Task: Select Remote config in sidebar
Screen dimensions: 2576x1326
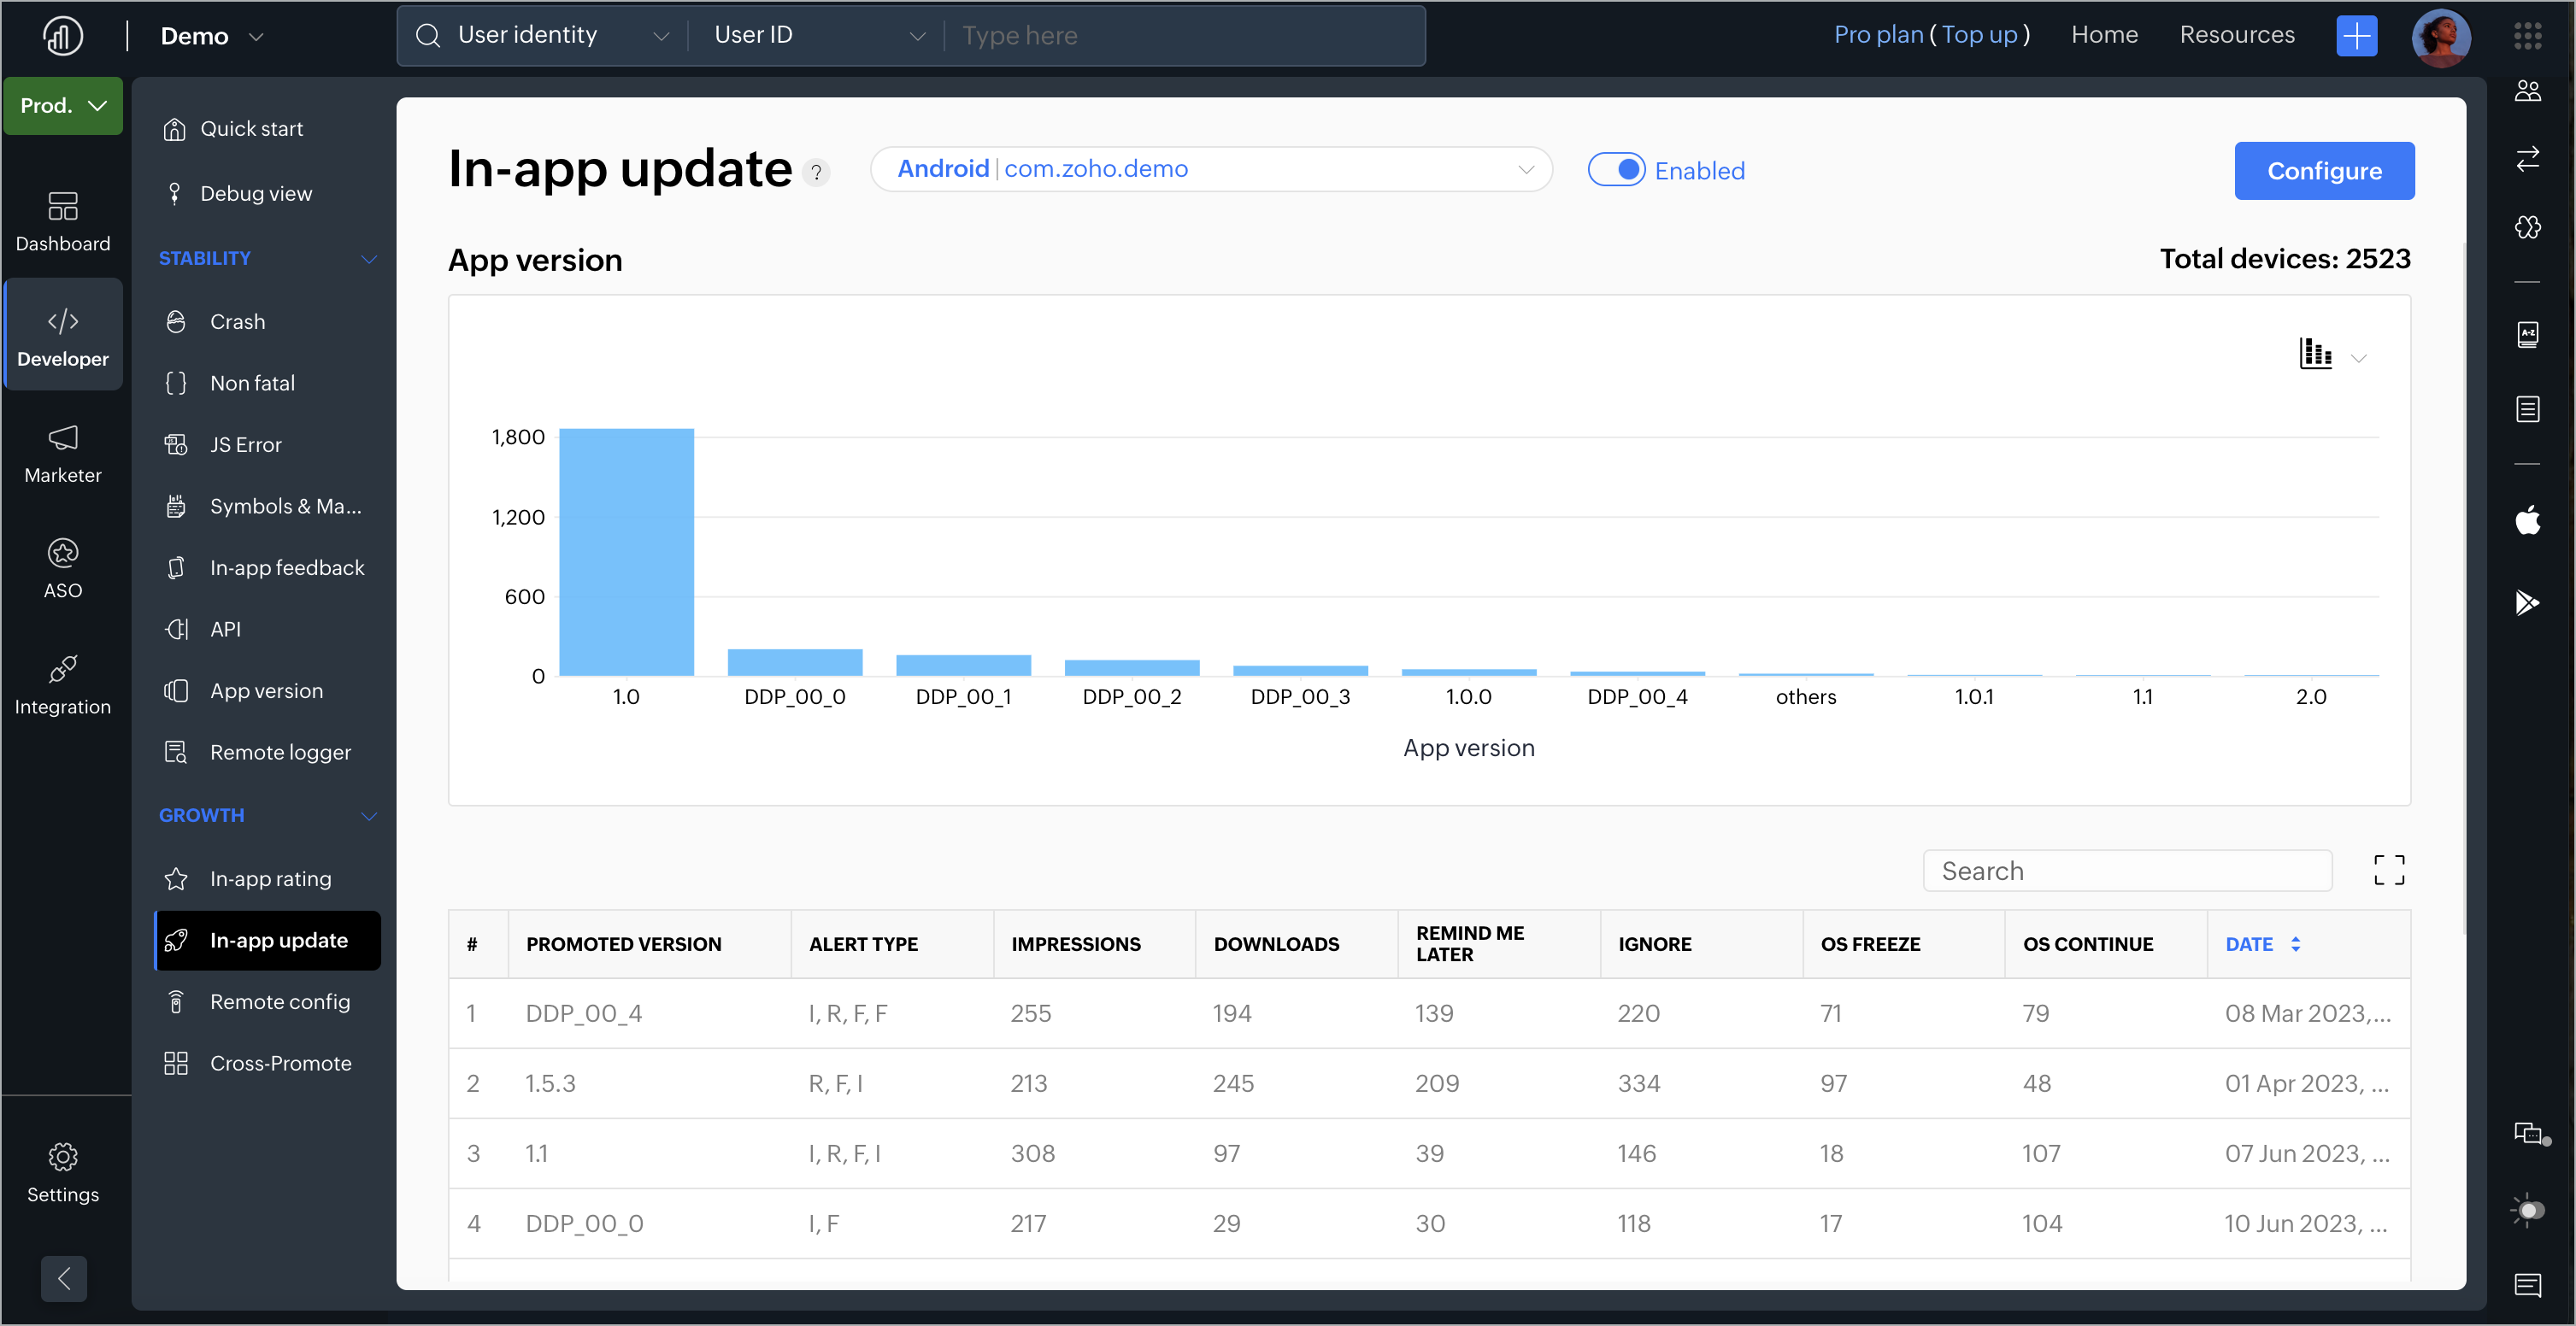Action: pyautogui.click(x=279, y=1002)
